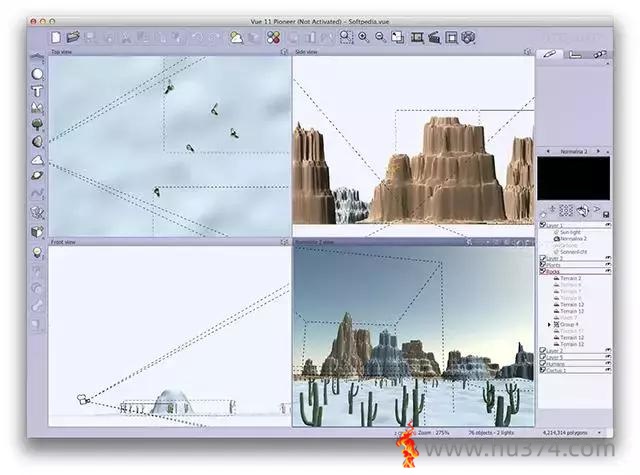Select the boolean object cube icon
Image resolution: width=640 pixels, height=475 pixels.
[x=37, y=232]
